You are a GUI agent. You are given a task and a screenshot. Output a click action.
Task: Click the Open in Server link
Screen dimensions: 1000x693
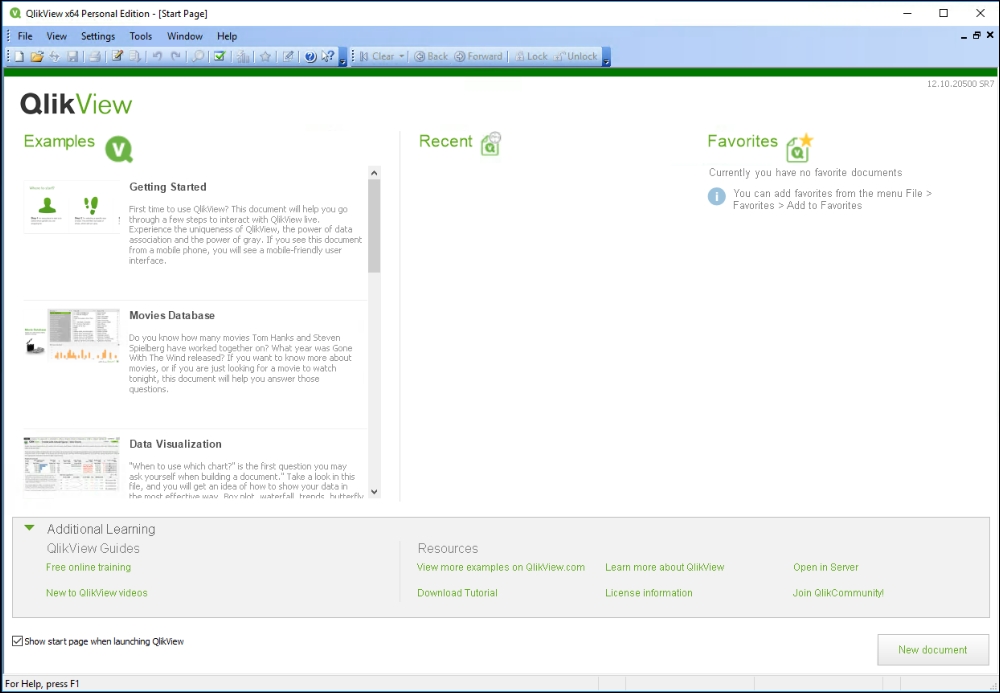[x=826, y=567]
